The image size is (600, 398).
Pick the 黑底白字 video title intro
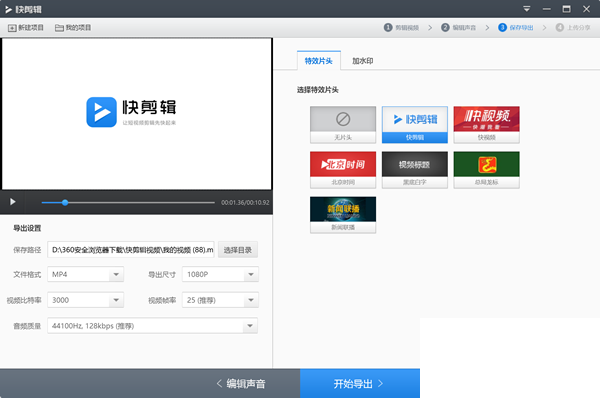click(x=415, y=170)
